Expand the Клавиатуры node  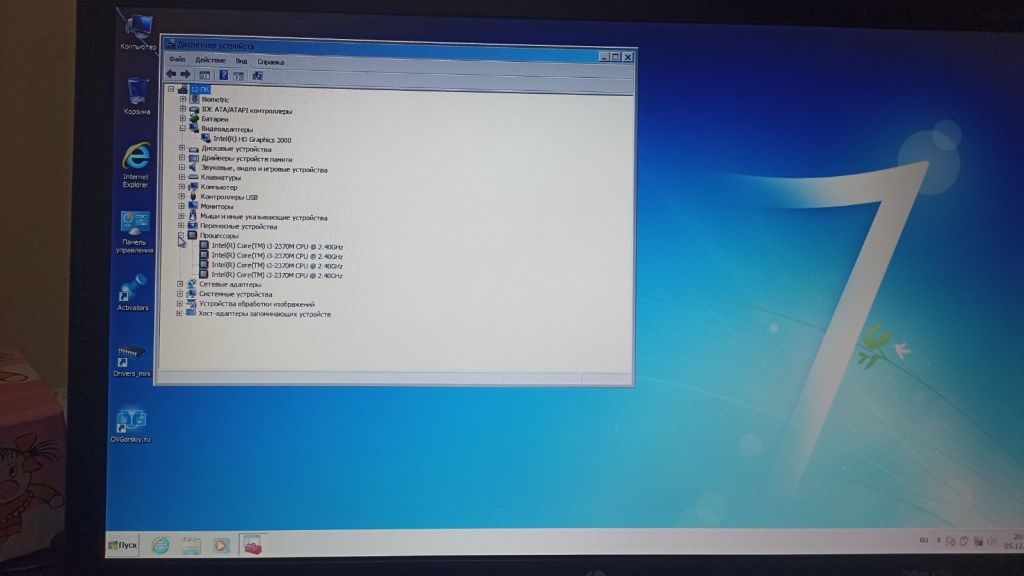[x=182, y=176]
